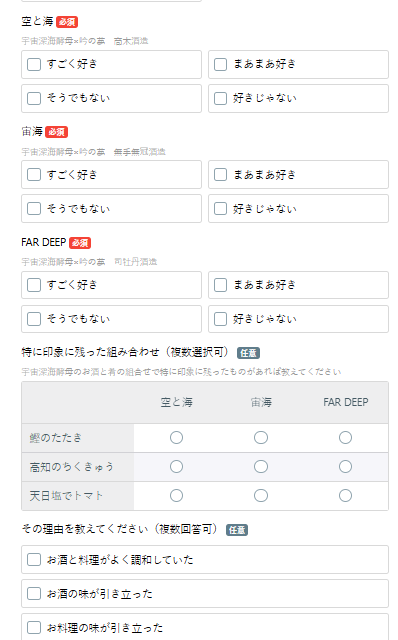The width and height of the screenshot is (398, 640).
Task: Select FAR DEEP radio for 高知のちくきゅう
Action: pos(345,467)
